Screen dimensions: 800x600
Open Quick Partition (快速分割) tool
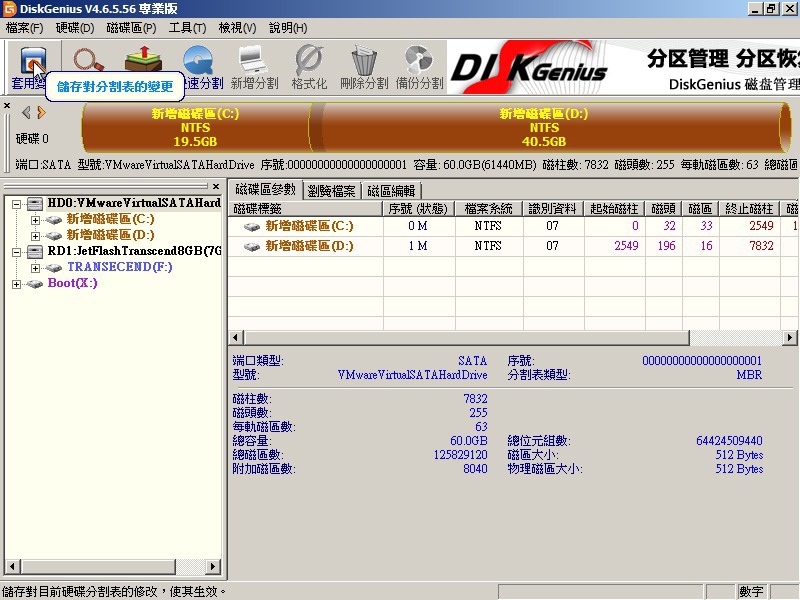[x=198, y=66]
